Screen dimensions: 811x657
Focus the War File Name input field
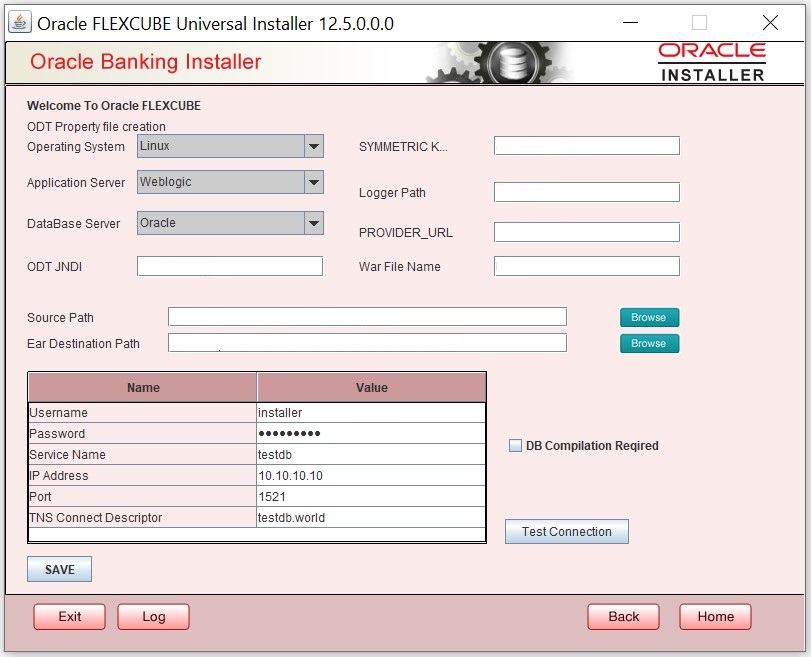(587, 266)
